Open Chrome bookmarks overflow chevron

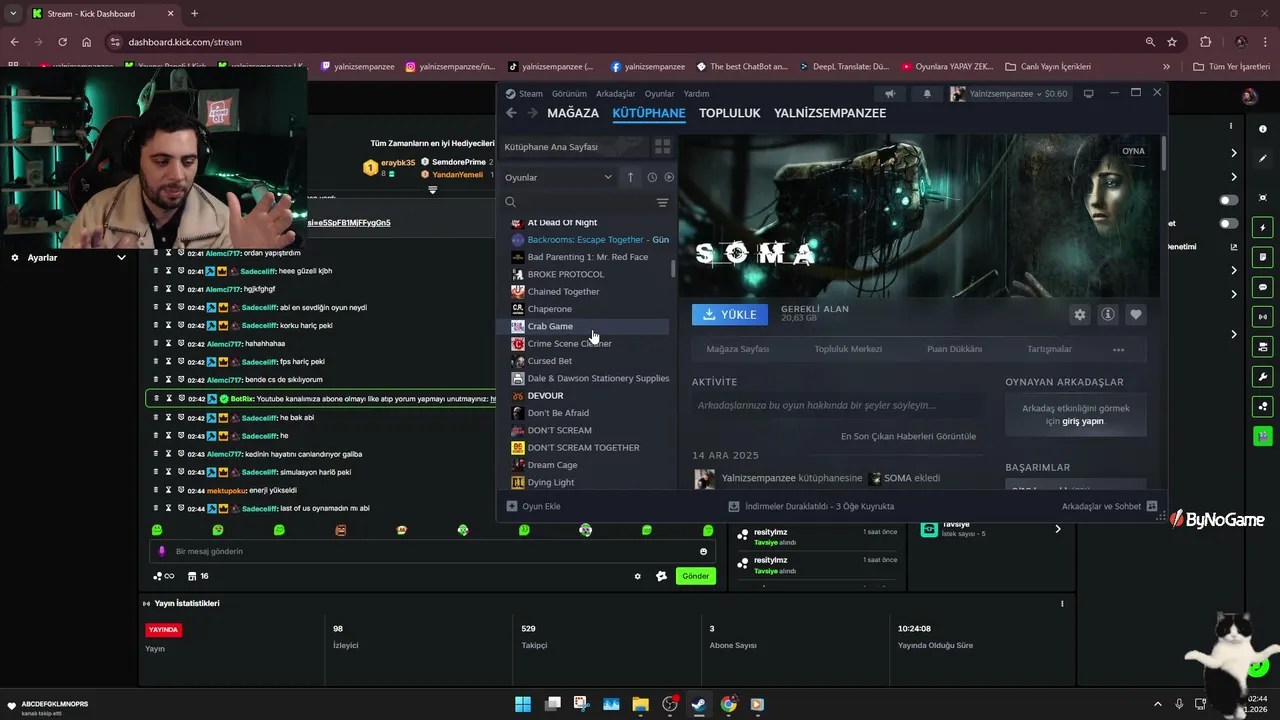[1166, 66]
